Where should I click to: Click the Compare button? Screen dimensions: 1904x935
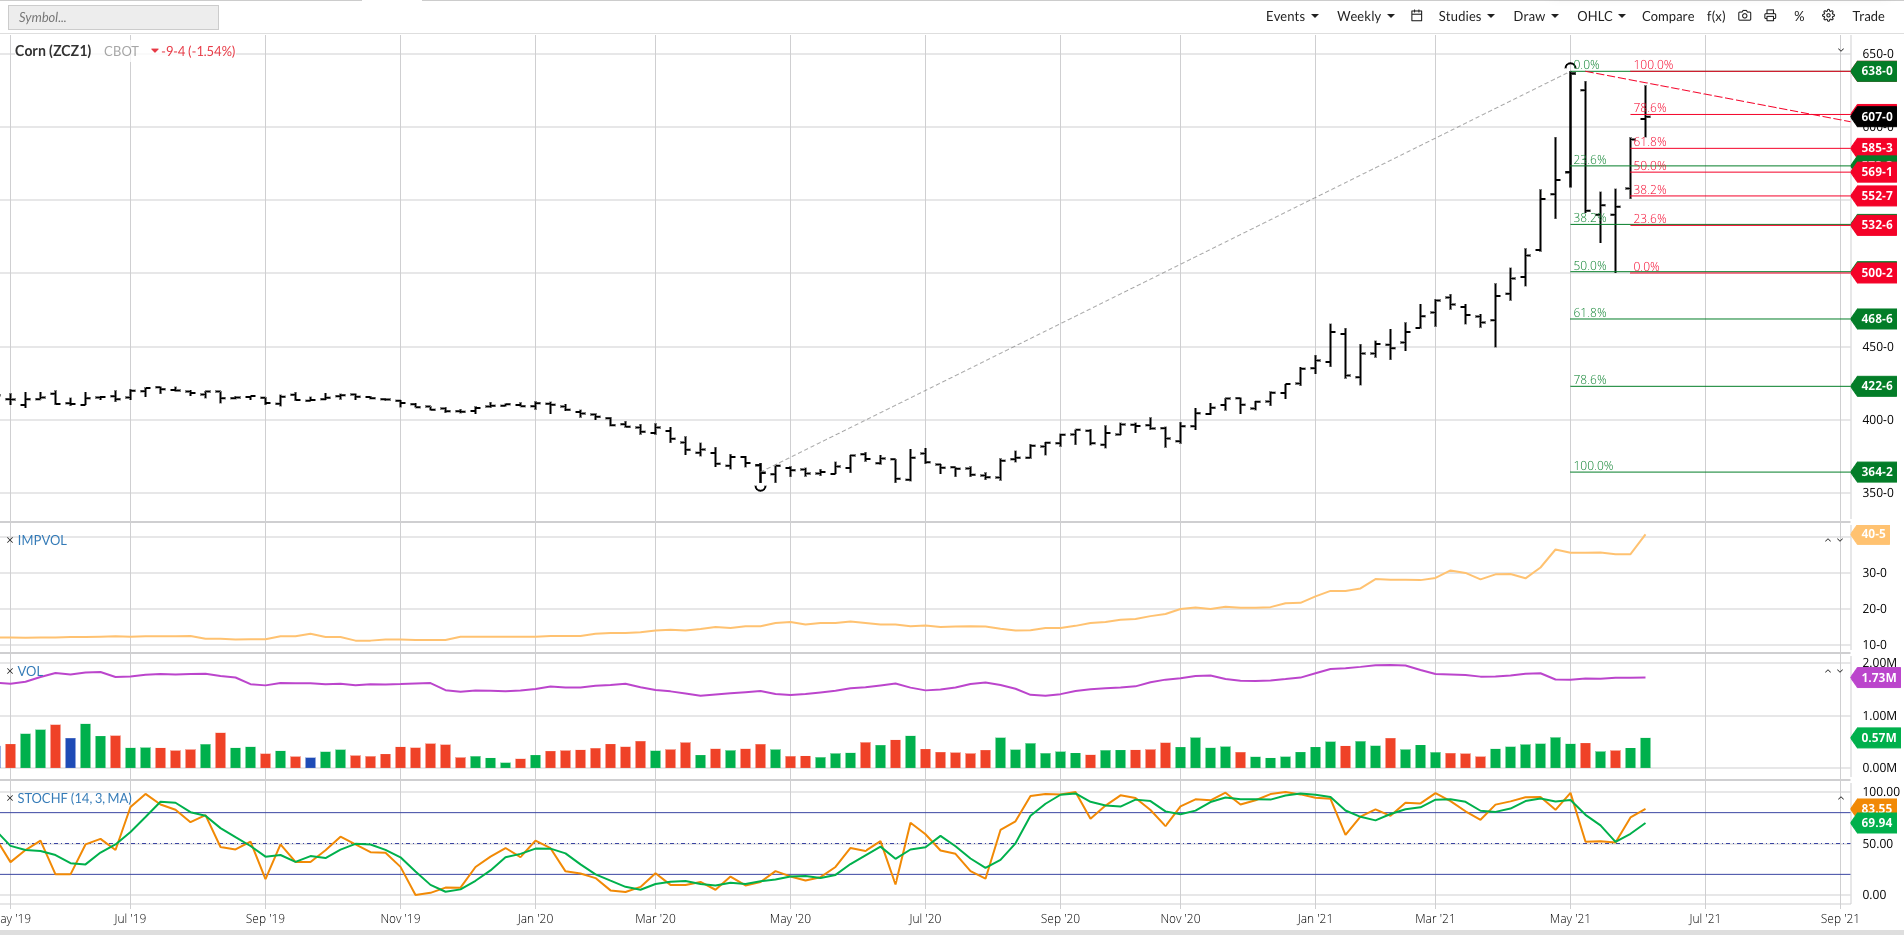(1667, 16)
